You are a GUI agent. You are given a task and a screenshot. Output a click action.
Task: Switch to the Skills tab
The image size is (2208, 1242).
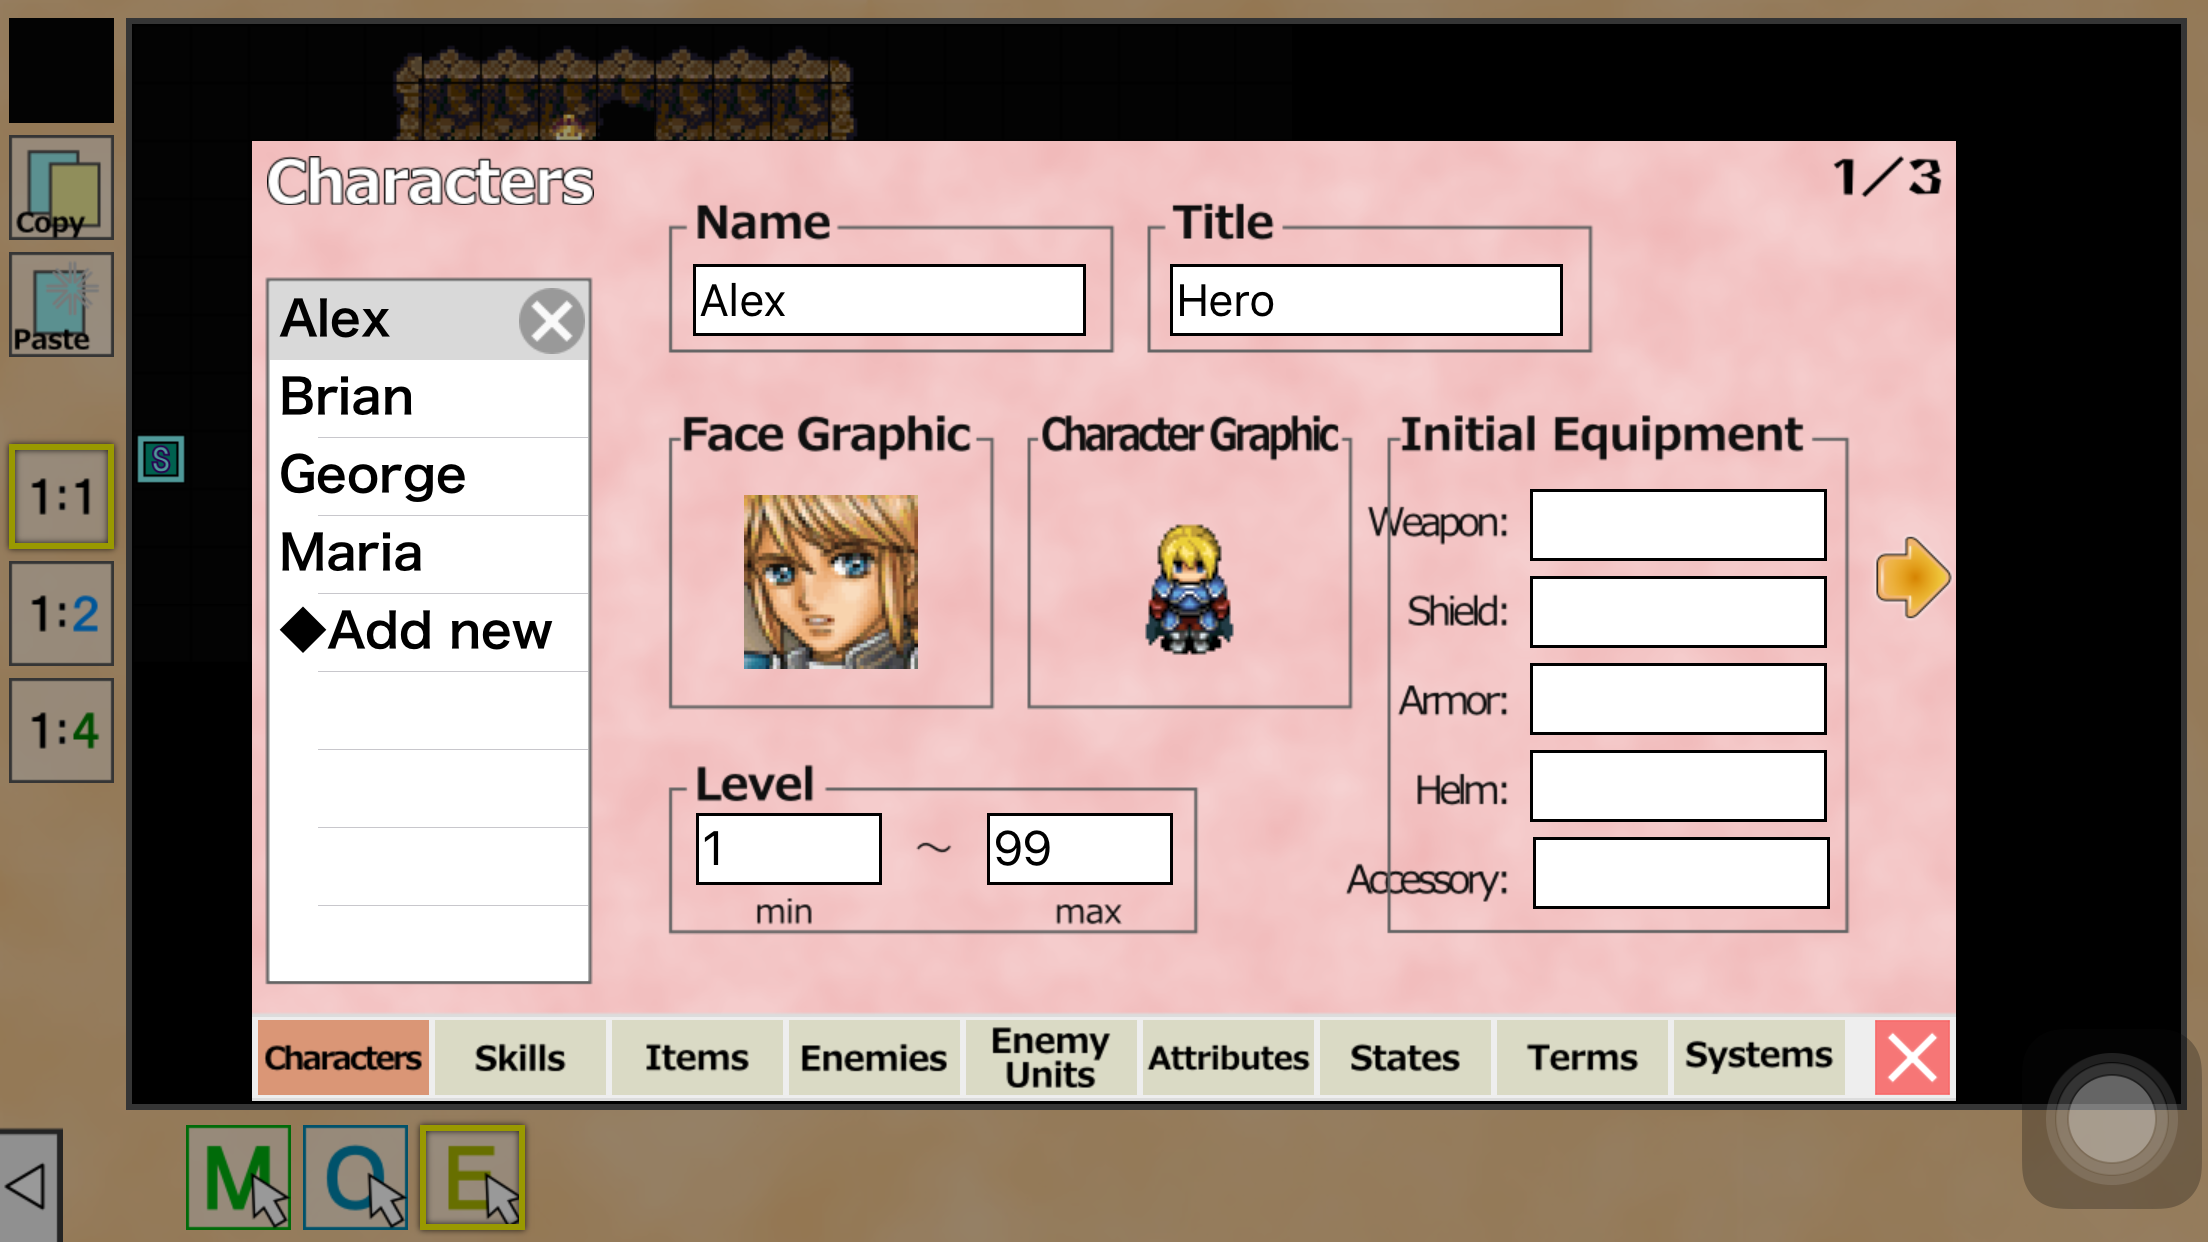[520, 1058]
